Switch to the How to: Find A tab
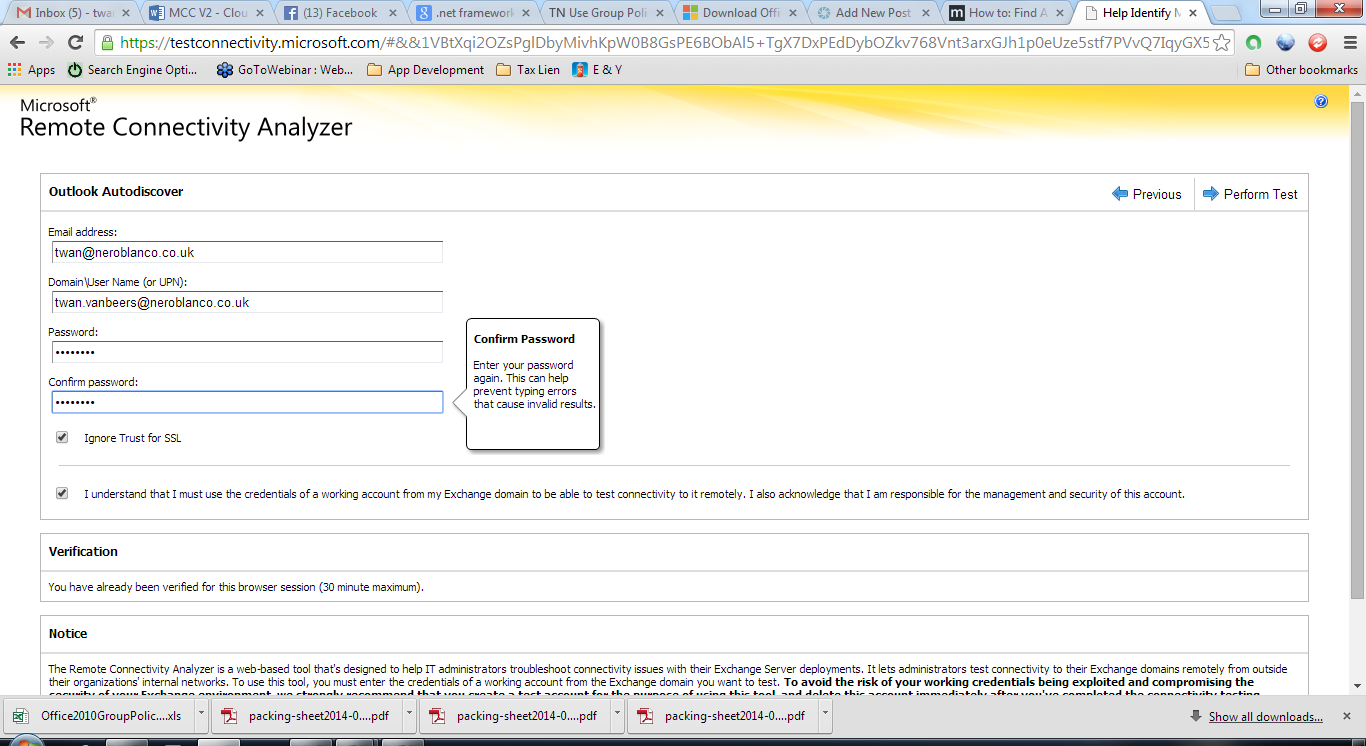Viewport: 1366px width, 746px height. pyautogui.click(x=1004, y=13)
